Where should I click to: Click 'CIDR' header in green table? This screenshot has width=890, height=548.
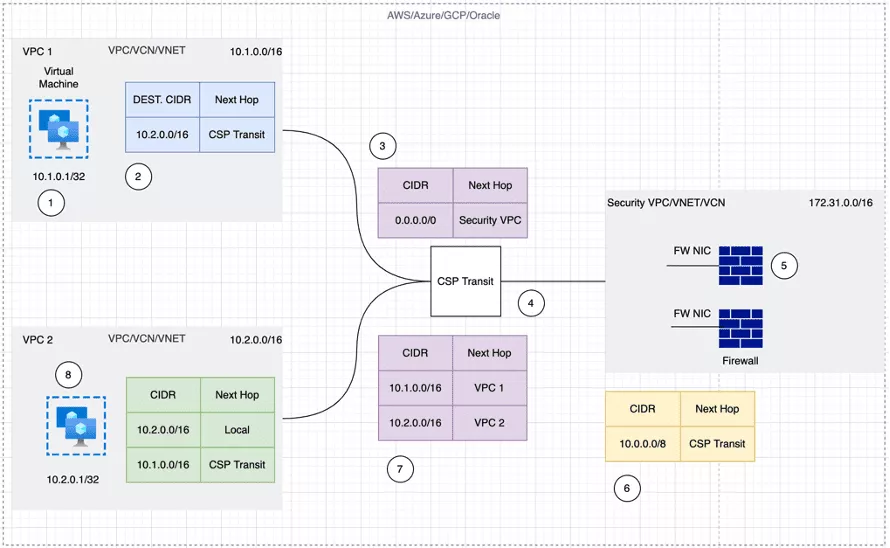(163, 395)
